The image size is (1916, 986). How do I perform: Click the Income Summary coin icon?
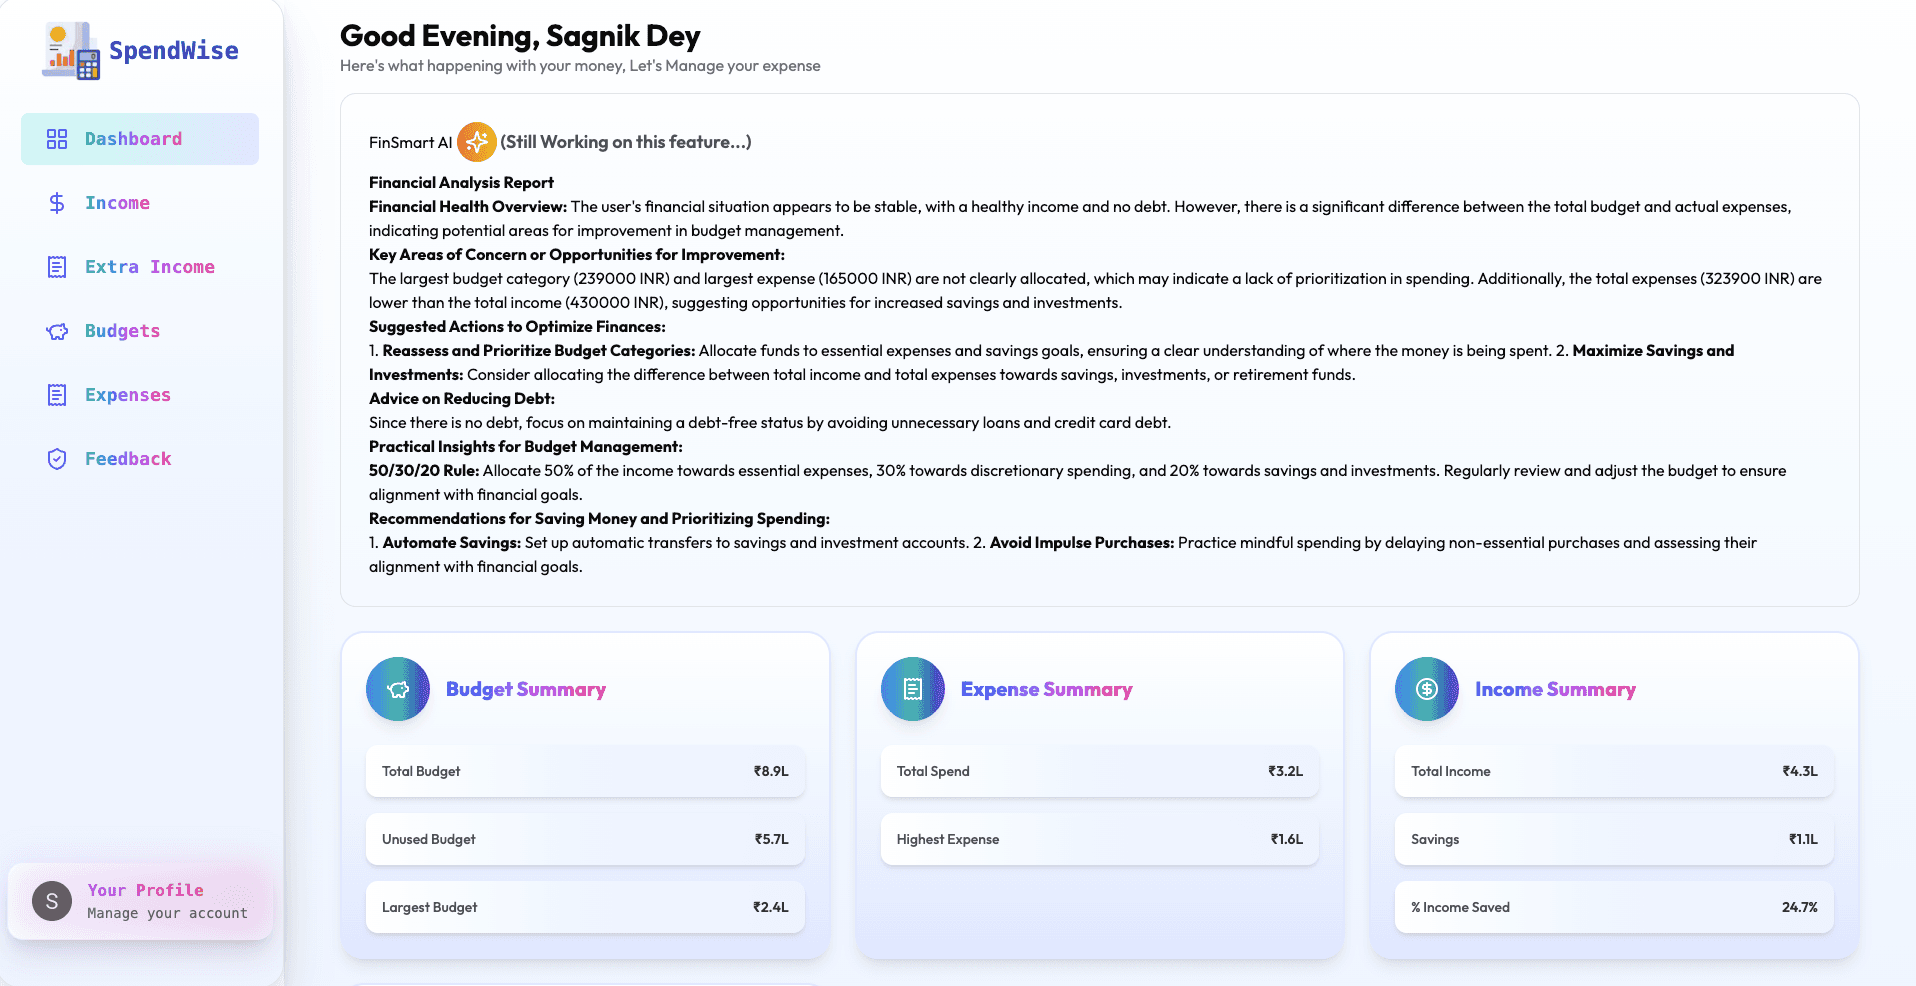click(x=1427, y=689)
